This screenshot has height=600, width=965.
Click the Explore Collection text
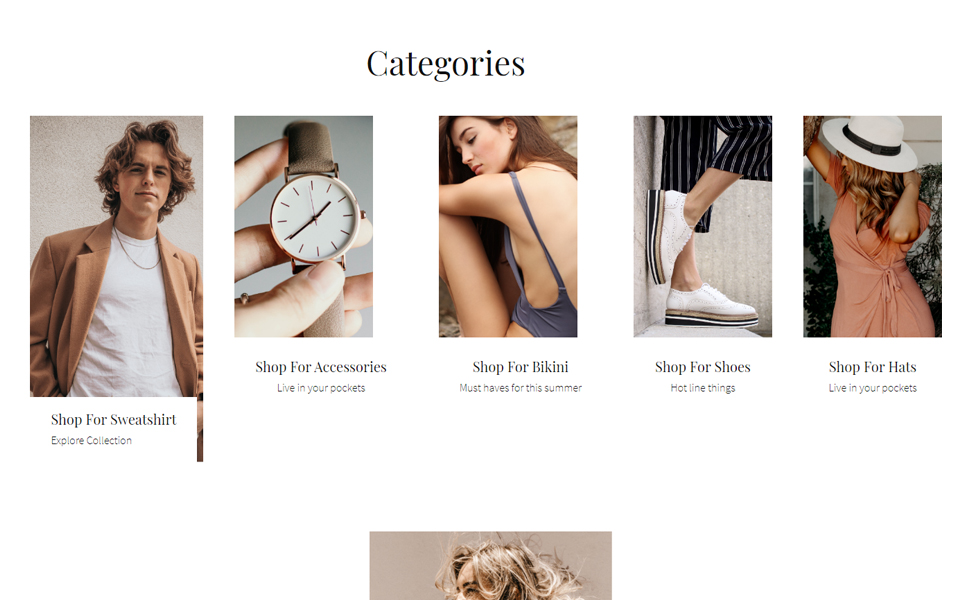tap(91, 441)
